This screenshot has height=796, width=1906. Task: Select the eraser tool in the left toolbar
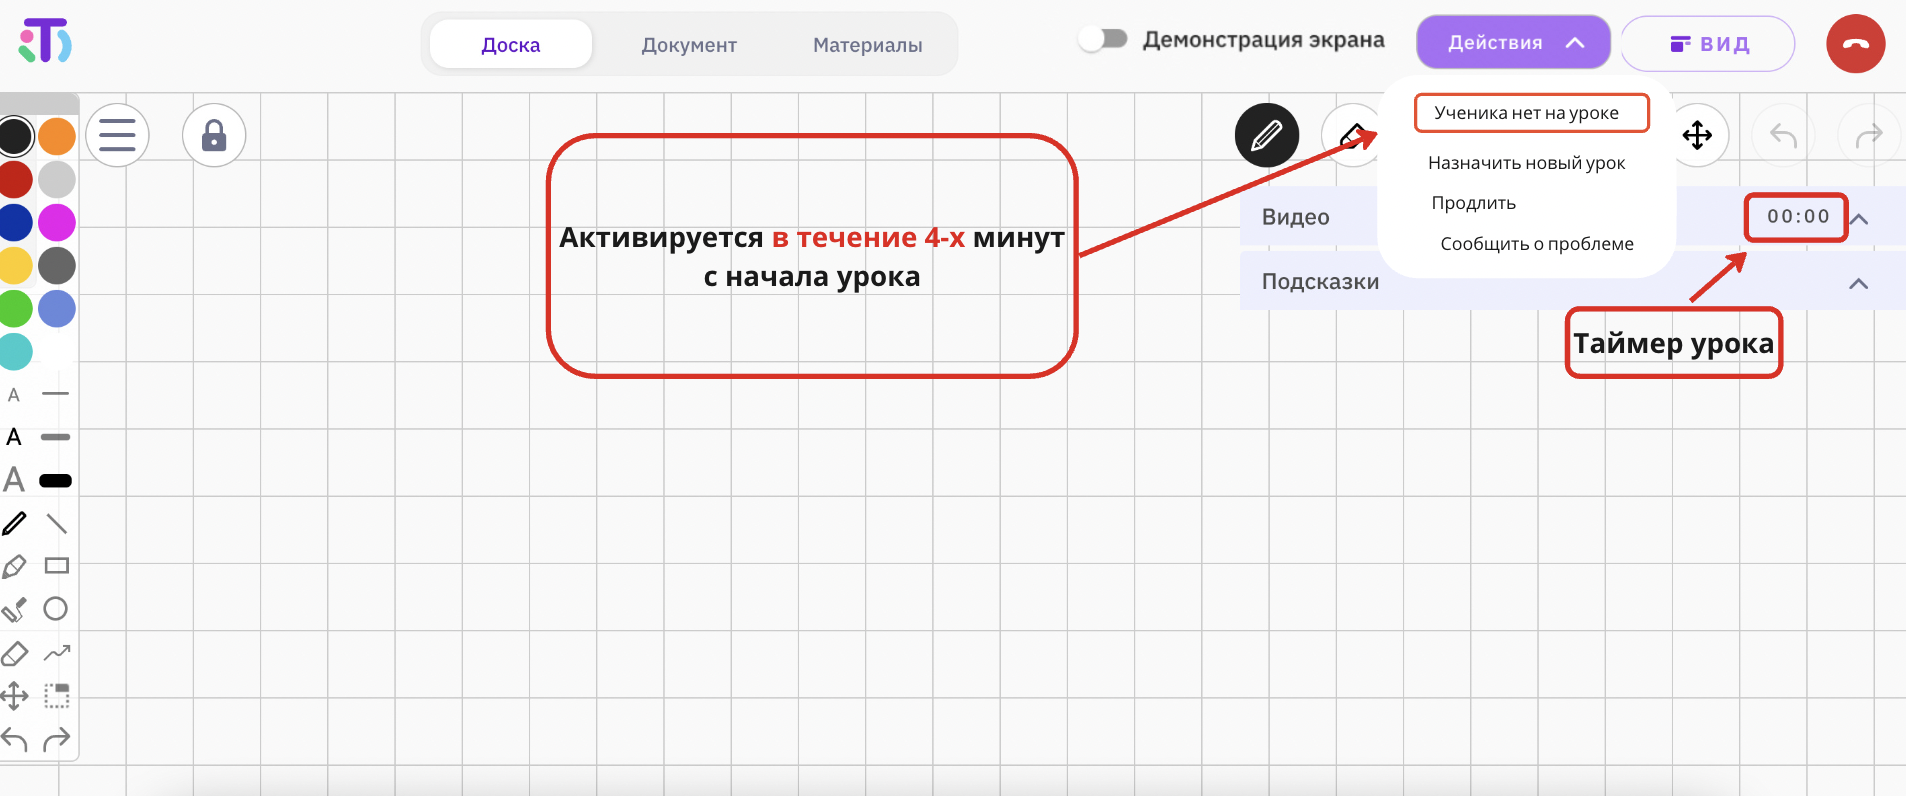tap(14, 653)
